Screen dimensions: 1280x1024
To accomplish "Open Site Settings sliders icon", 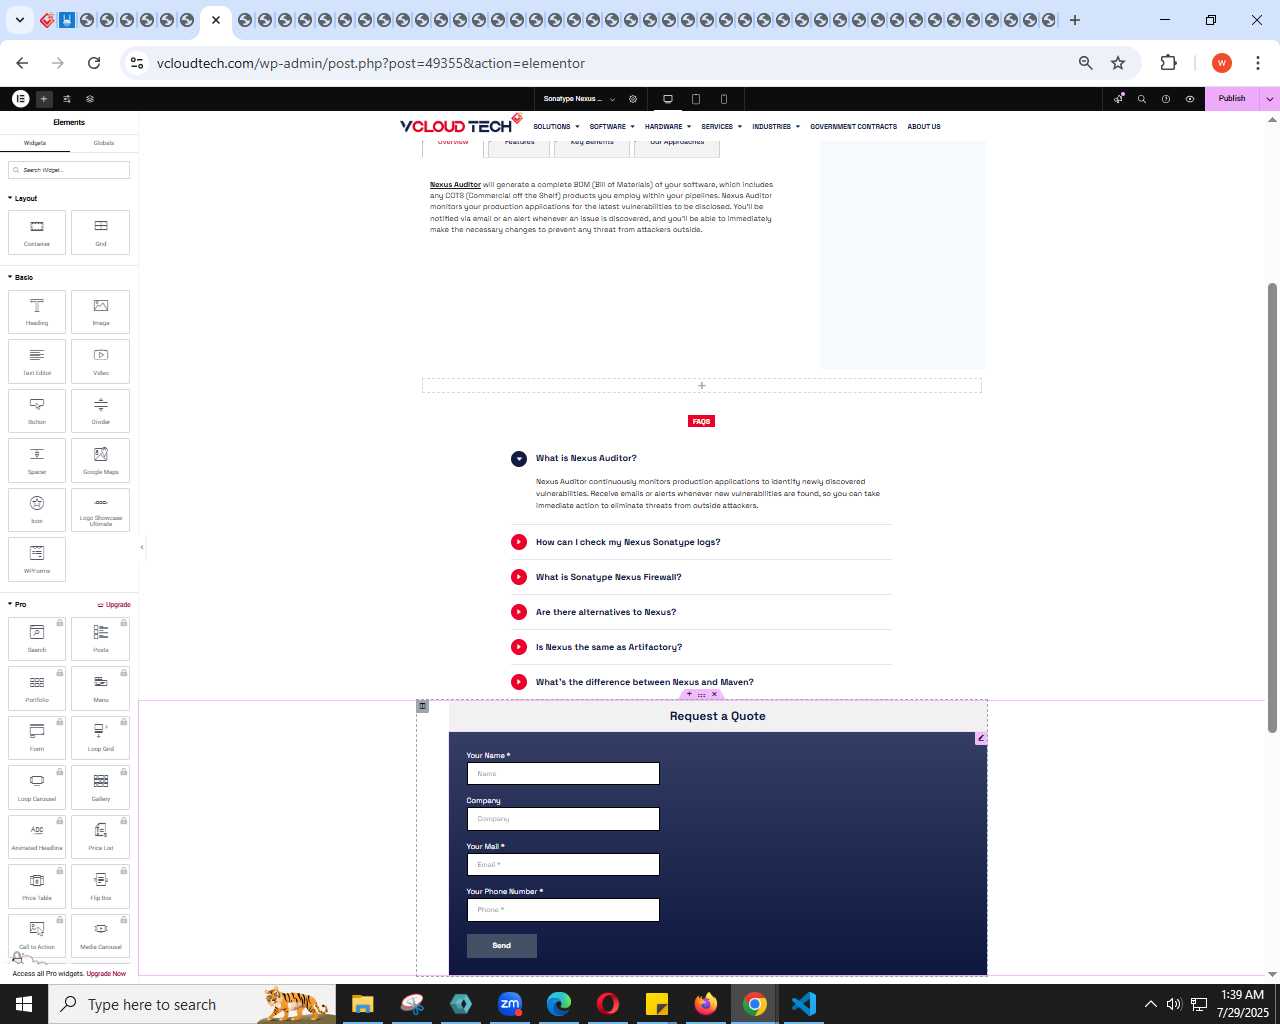I will tap(67, 99).
